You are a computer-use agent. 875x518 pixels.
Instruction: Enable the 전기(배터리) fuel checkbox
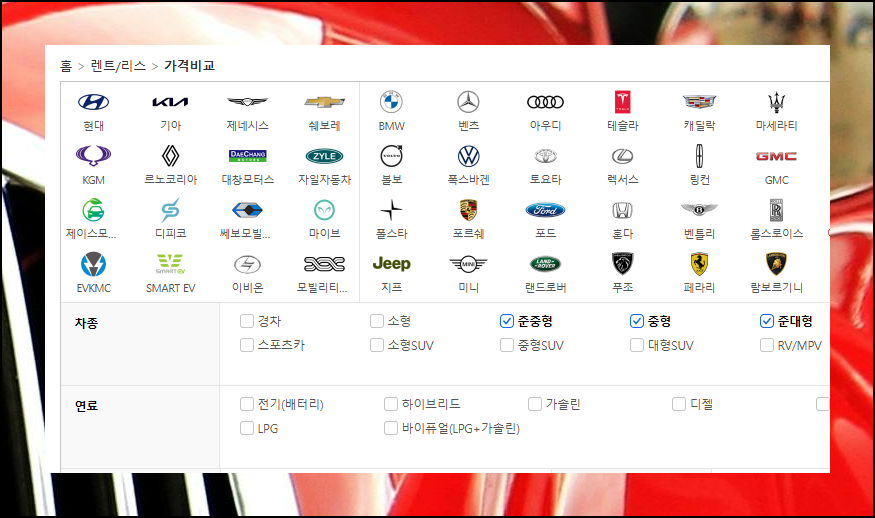[247, 404]
